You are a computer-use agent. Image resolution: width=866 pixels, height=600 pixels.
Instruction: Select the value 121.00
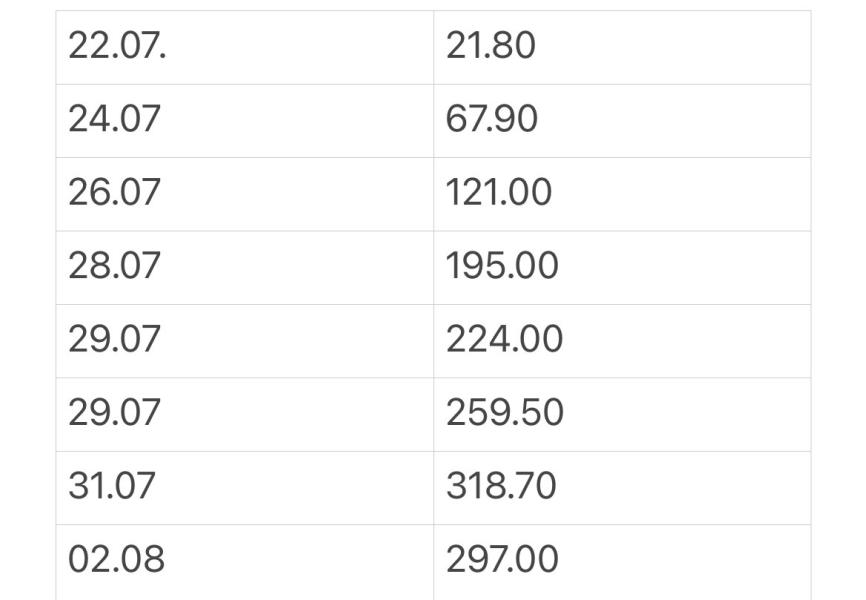pos(499,192)
